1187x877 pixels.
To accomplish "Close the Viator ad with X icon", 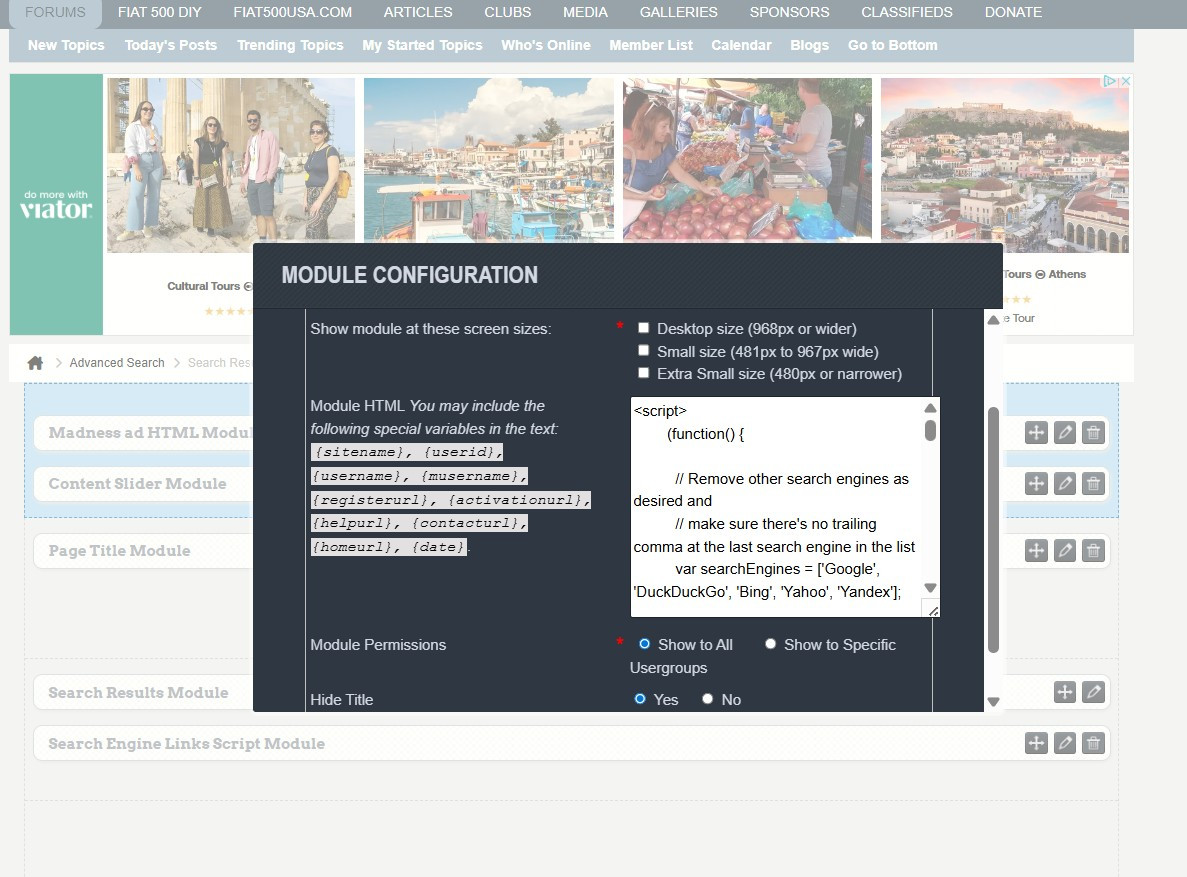I will click(1126, 80).
